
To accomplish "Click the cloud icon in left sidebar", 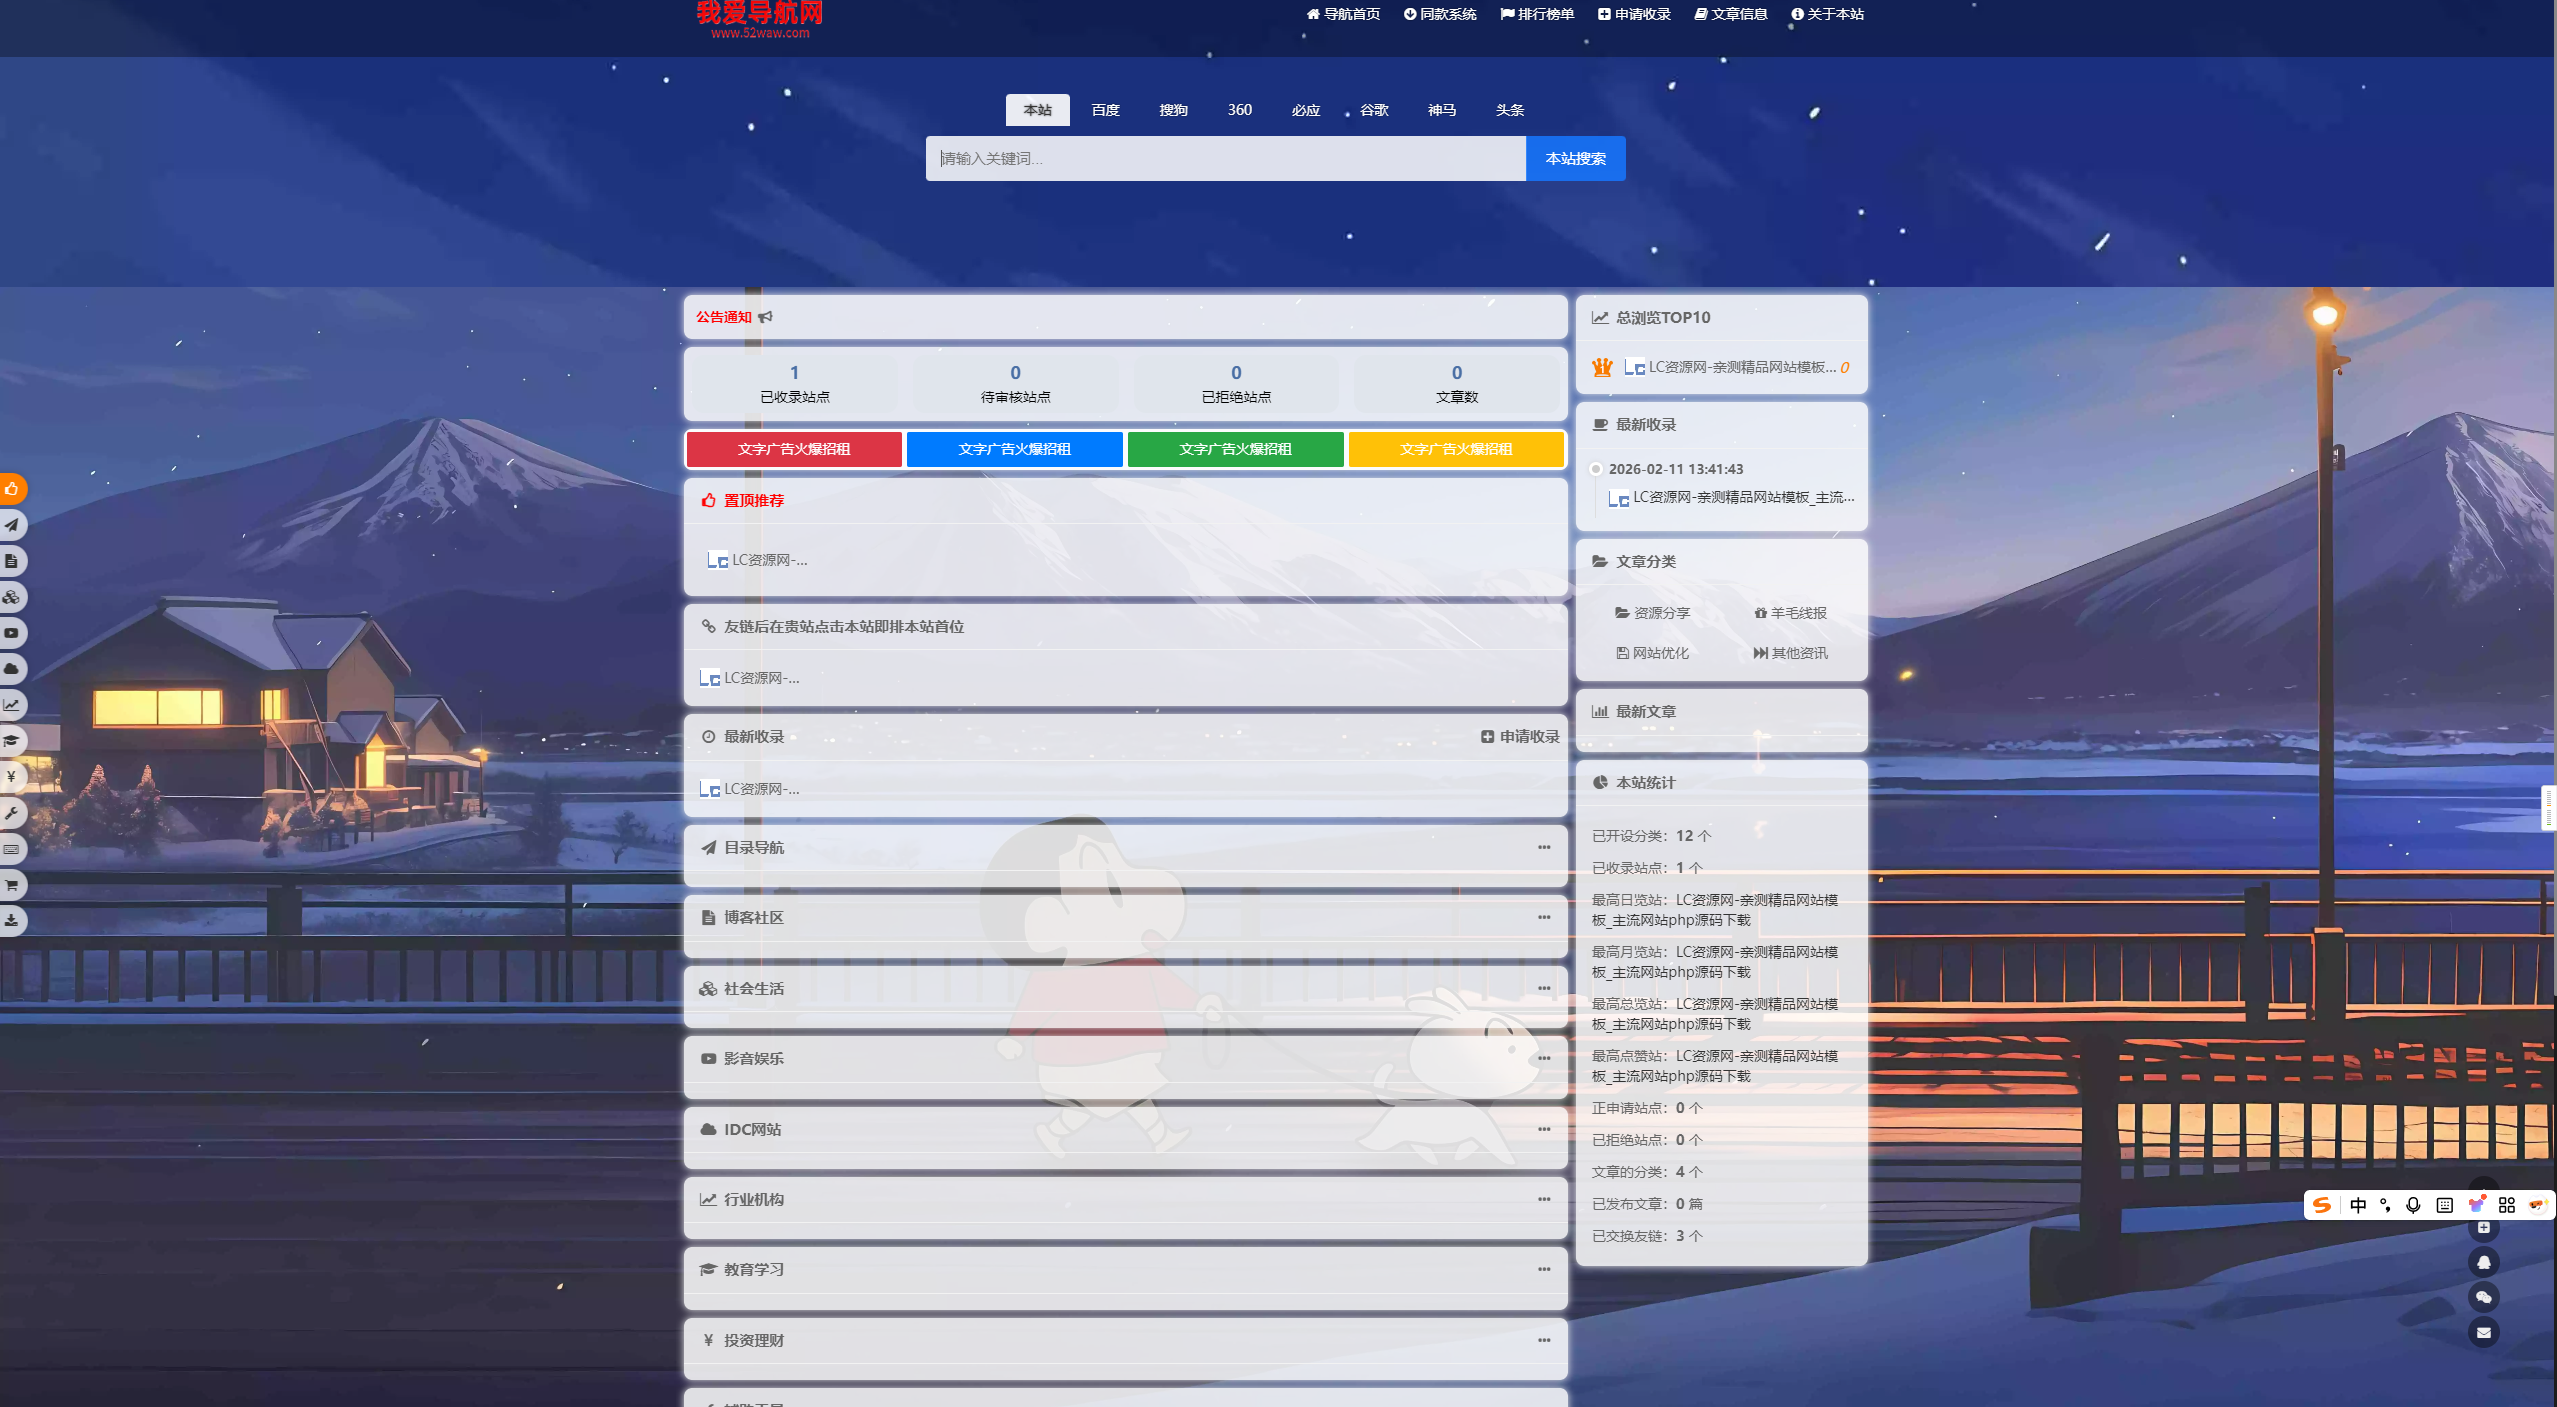I will click(11, 669).
